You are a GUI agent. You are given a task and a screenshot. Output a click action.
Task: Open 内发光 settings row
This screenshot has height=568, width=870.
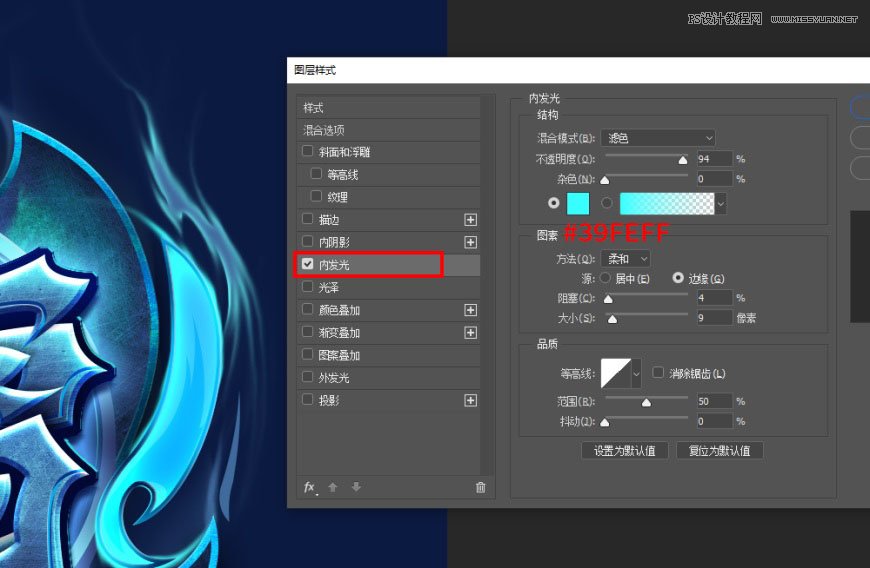(x=388, y=265)
